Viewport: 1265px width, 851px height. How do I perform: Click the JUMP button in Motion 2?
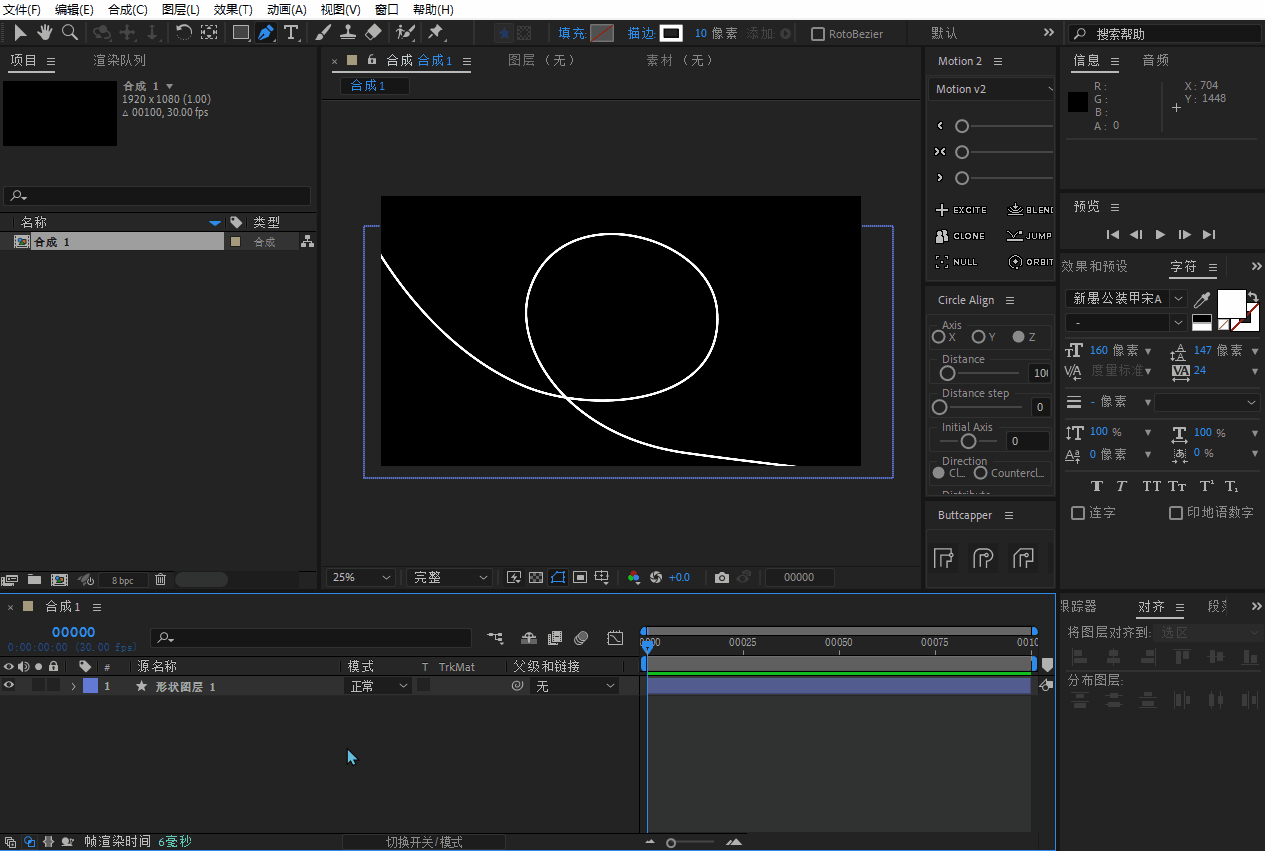click(1030, 236)
